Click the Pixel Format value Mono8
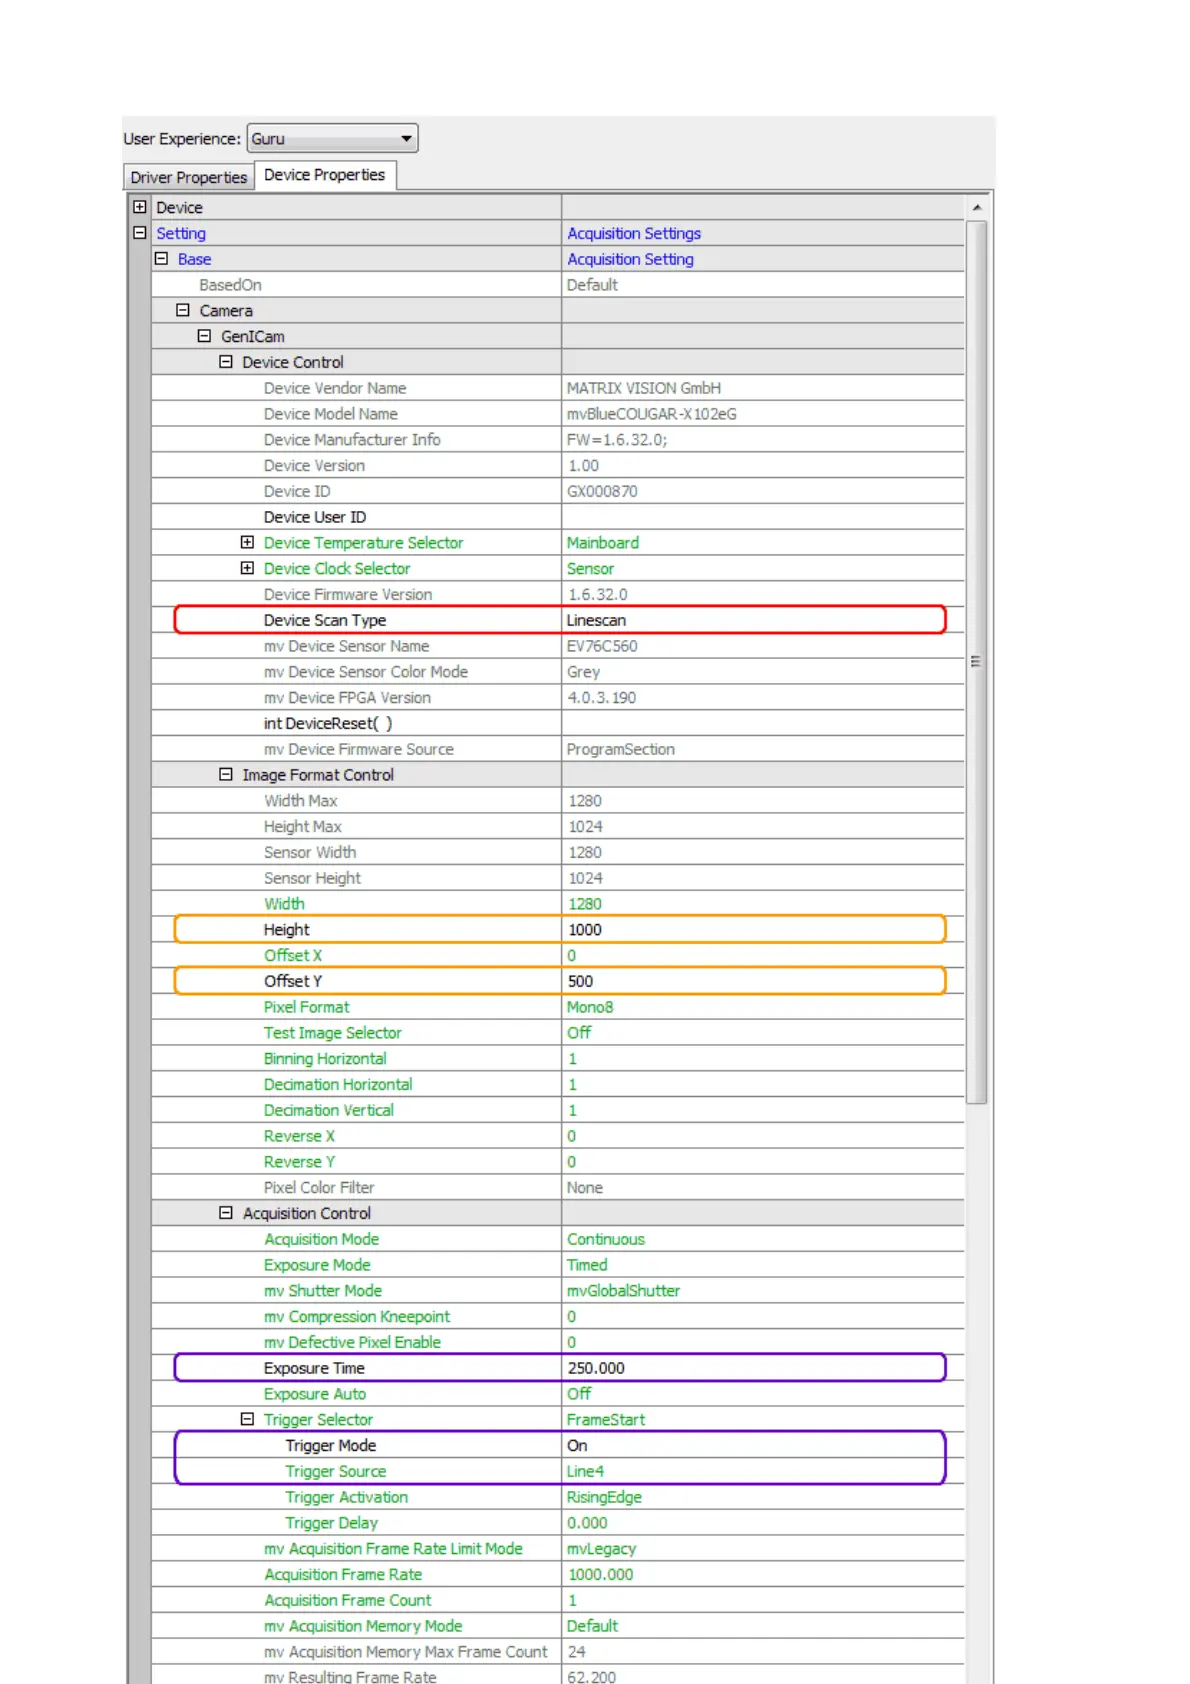1190x1684 pixels. (x=590, y=1007)
